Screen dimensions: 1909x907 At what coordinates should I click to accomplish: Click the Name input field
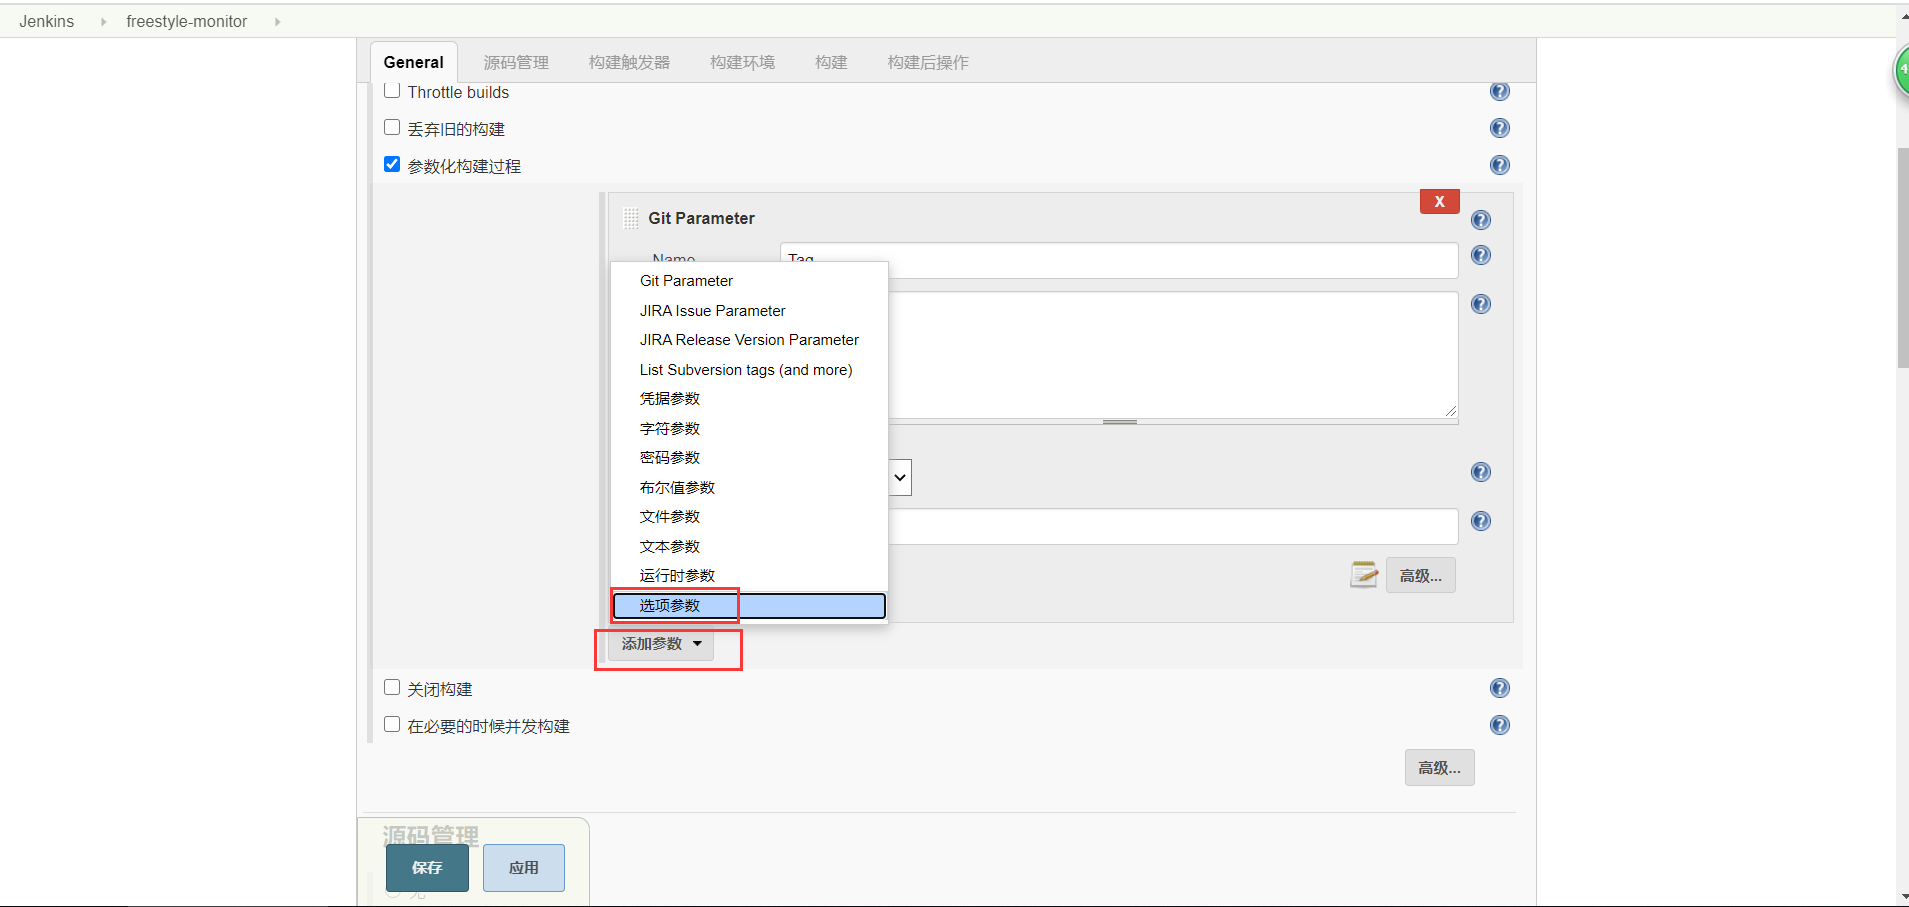pyautogui.click(x=1119, y=260)
